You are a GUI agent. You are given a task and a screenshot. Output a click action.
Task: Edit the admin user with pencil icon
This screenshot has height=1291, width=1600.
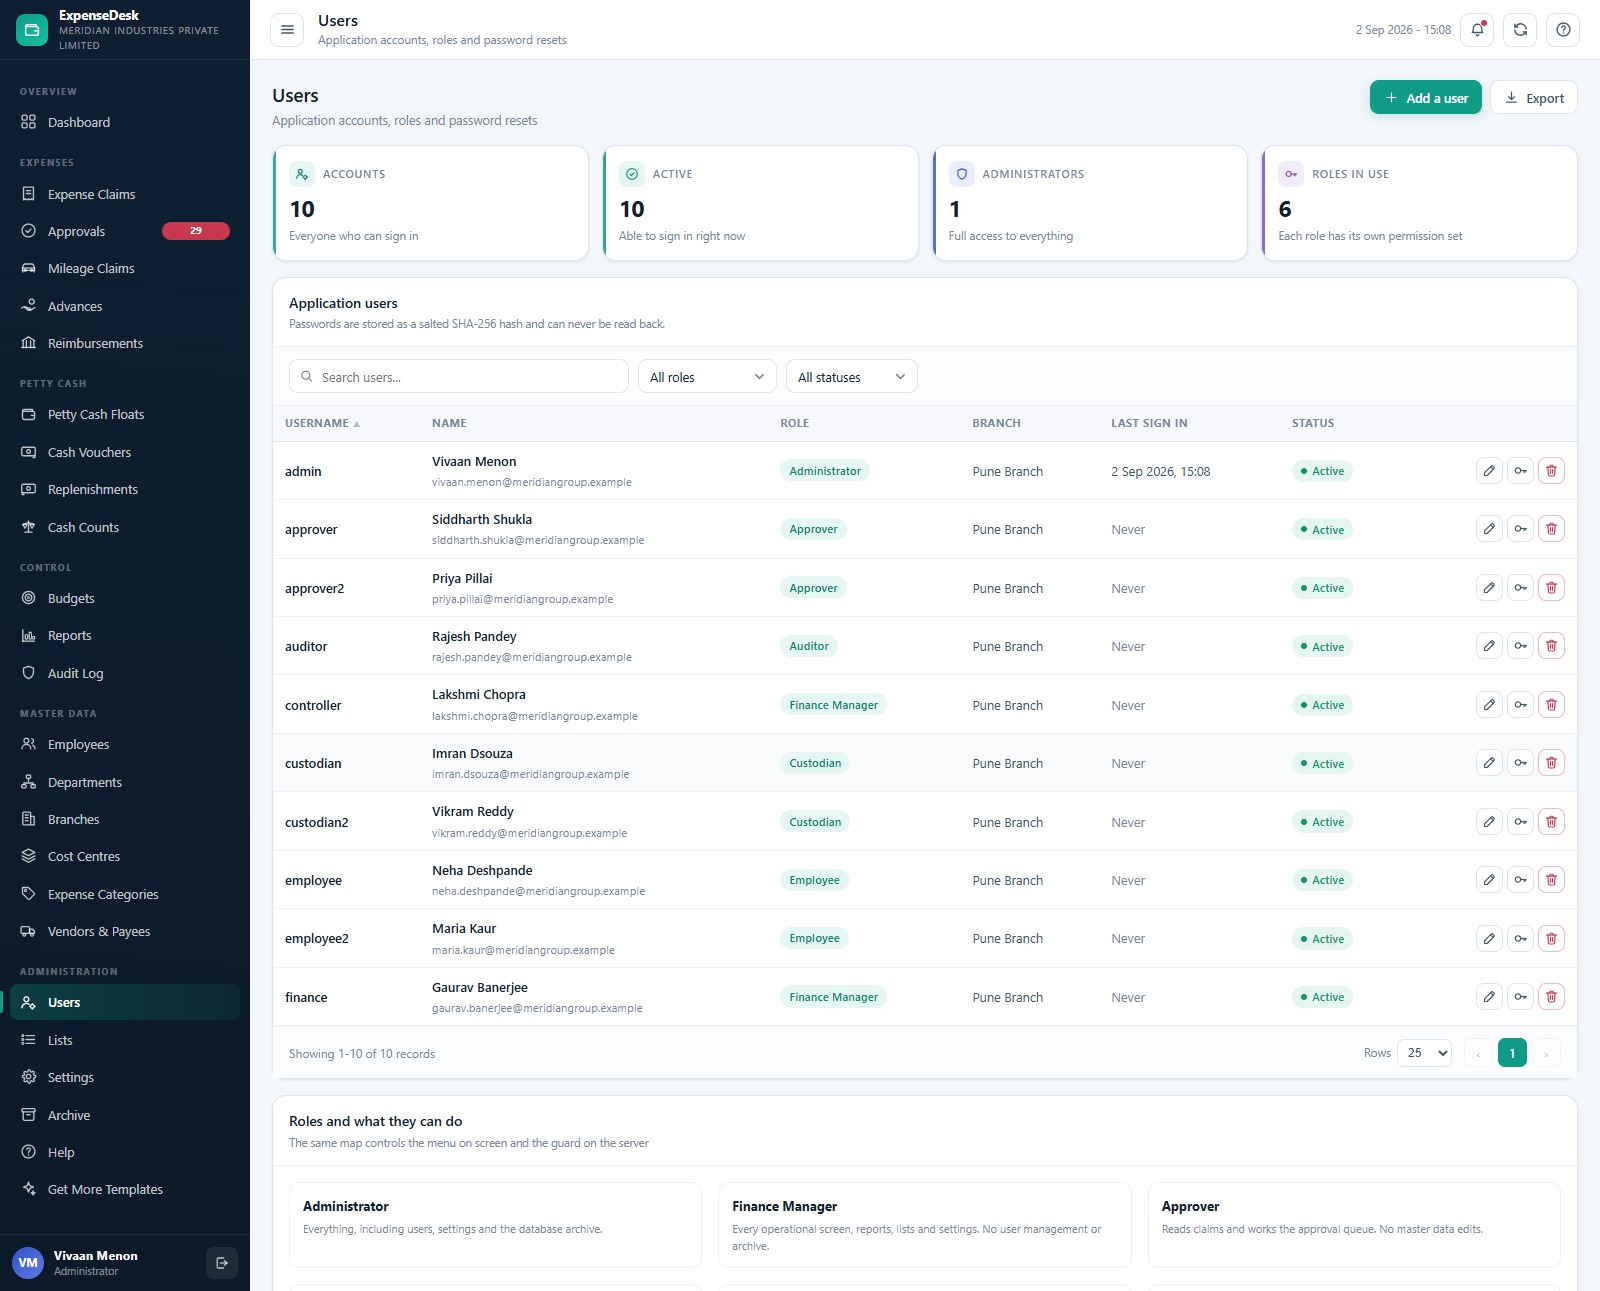click(x=1489, y=471)
